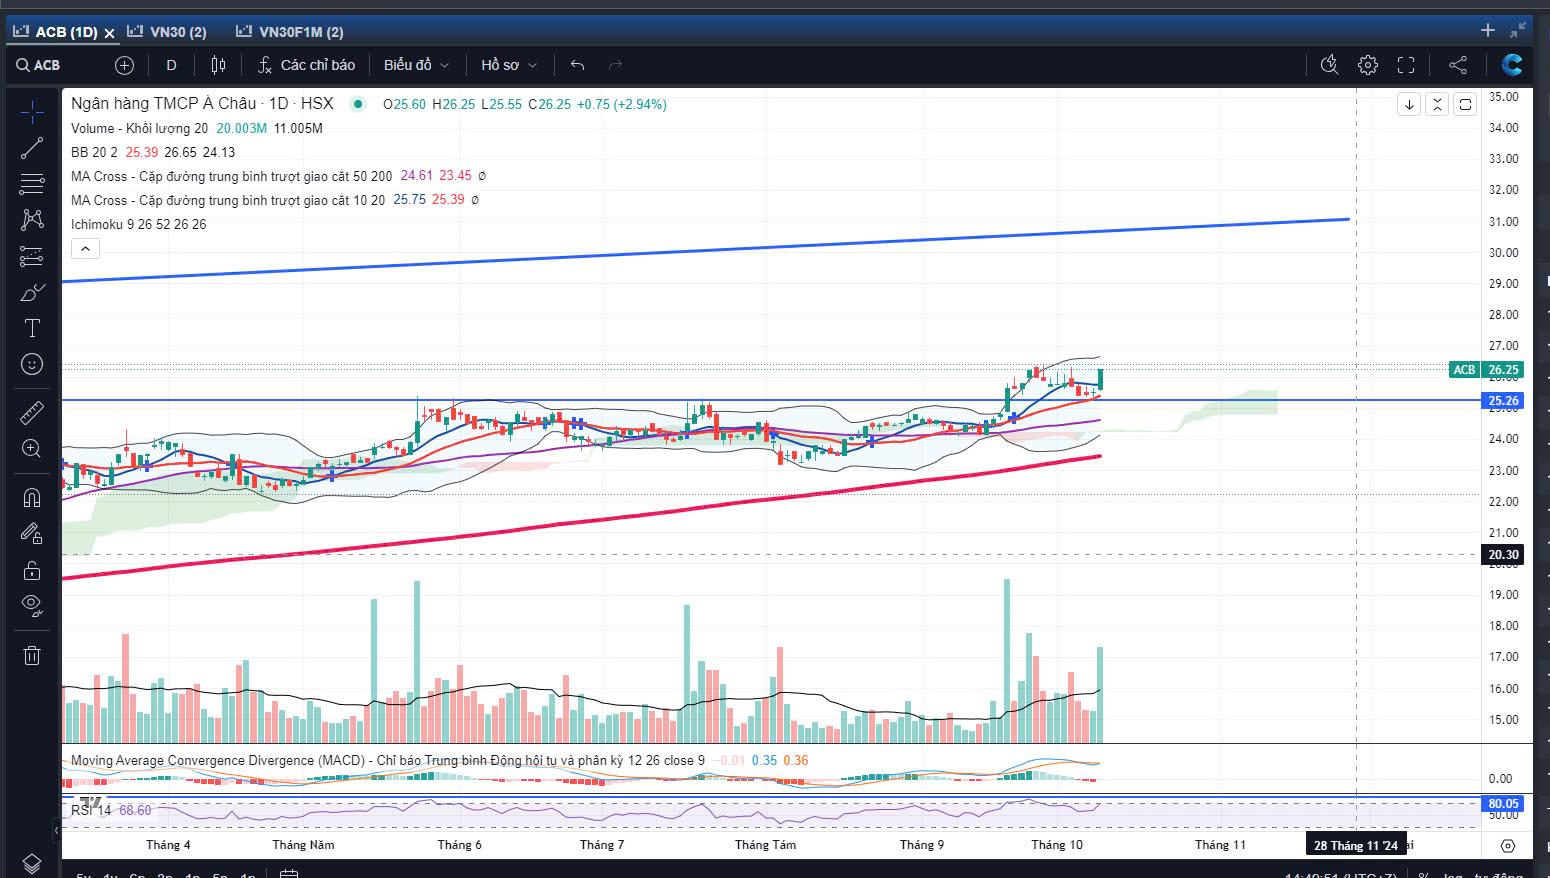Click the ACB symbol search field
Screen dimensions: 1550x878
pyautogui.click(x=48, y=65)
